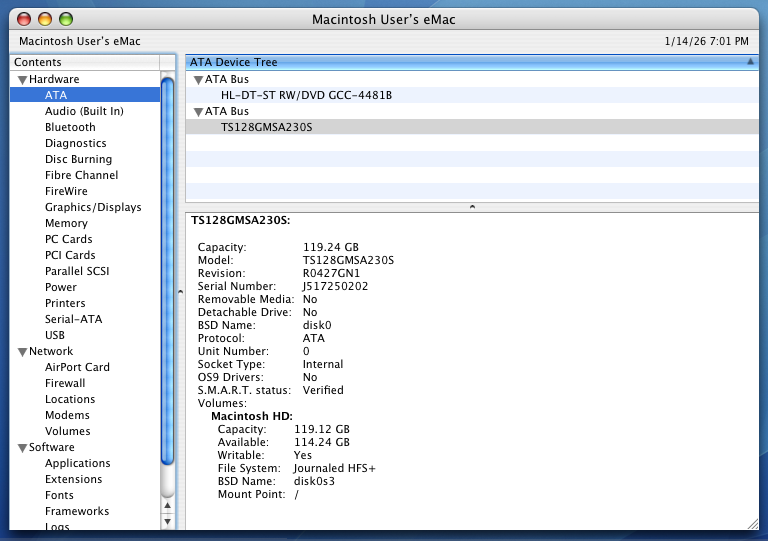Click the sidebar scroll down arrow

pos(168,521)
